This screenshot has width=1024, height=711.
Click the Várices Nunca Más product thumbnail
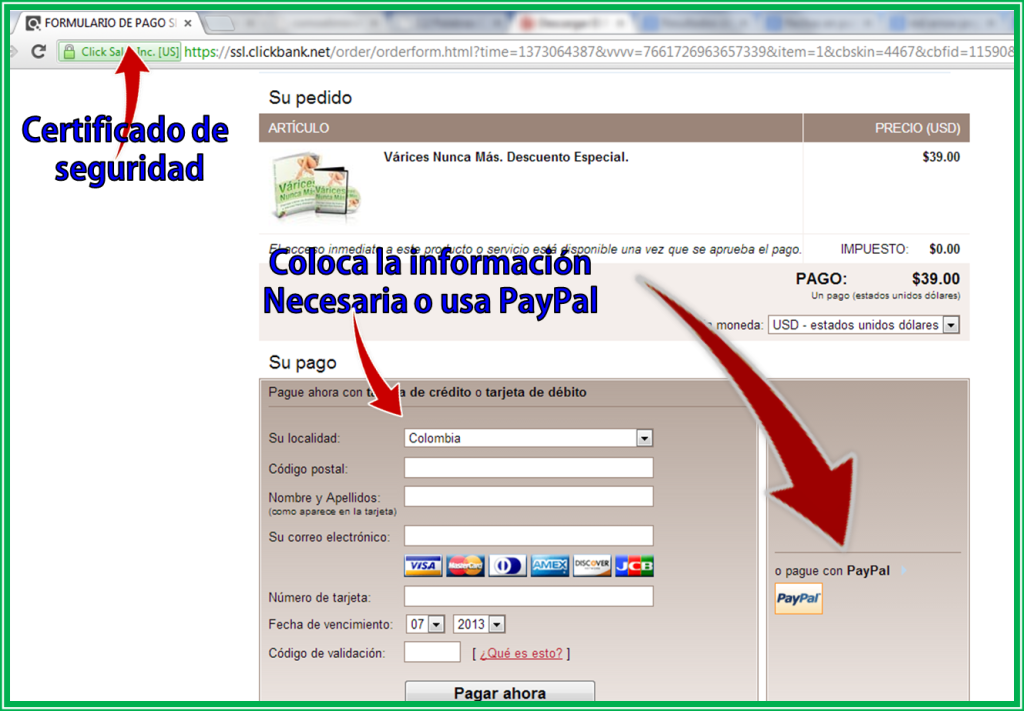pos(316,187)
